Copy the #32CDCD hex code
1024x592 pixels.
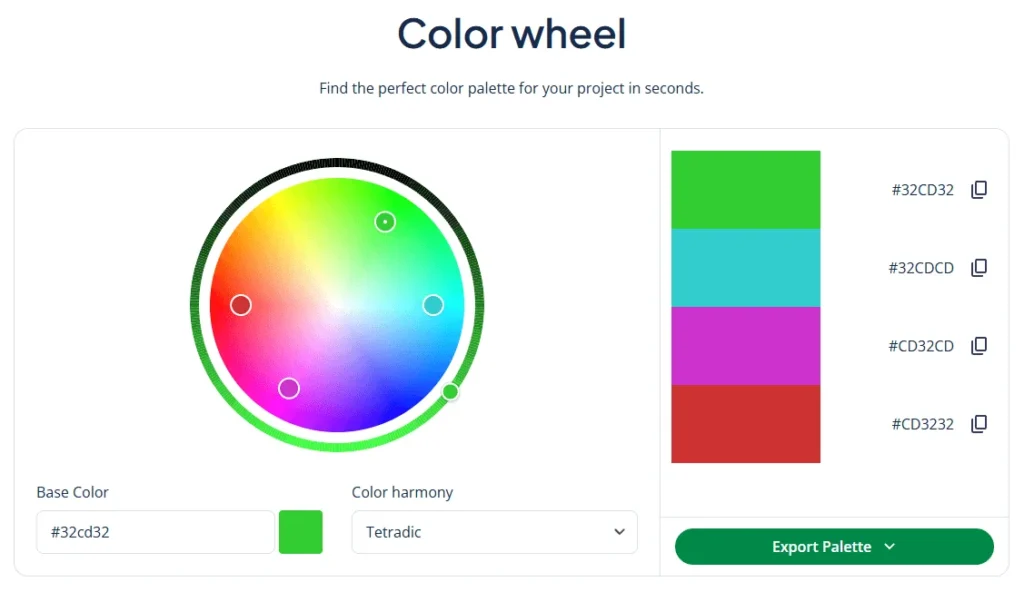click(978, 267)
